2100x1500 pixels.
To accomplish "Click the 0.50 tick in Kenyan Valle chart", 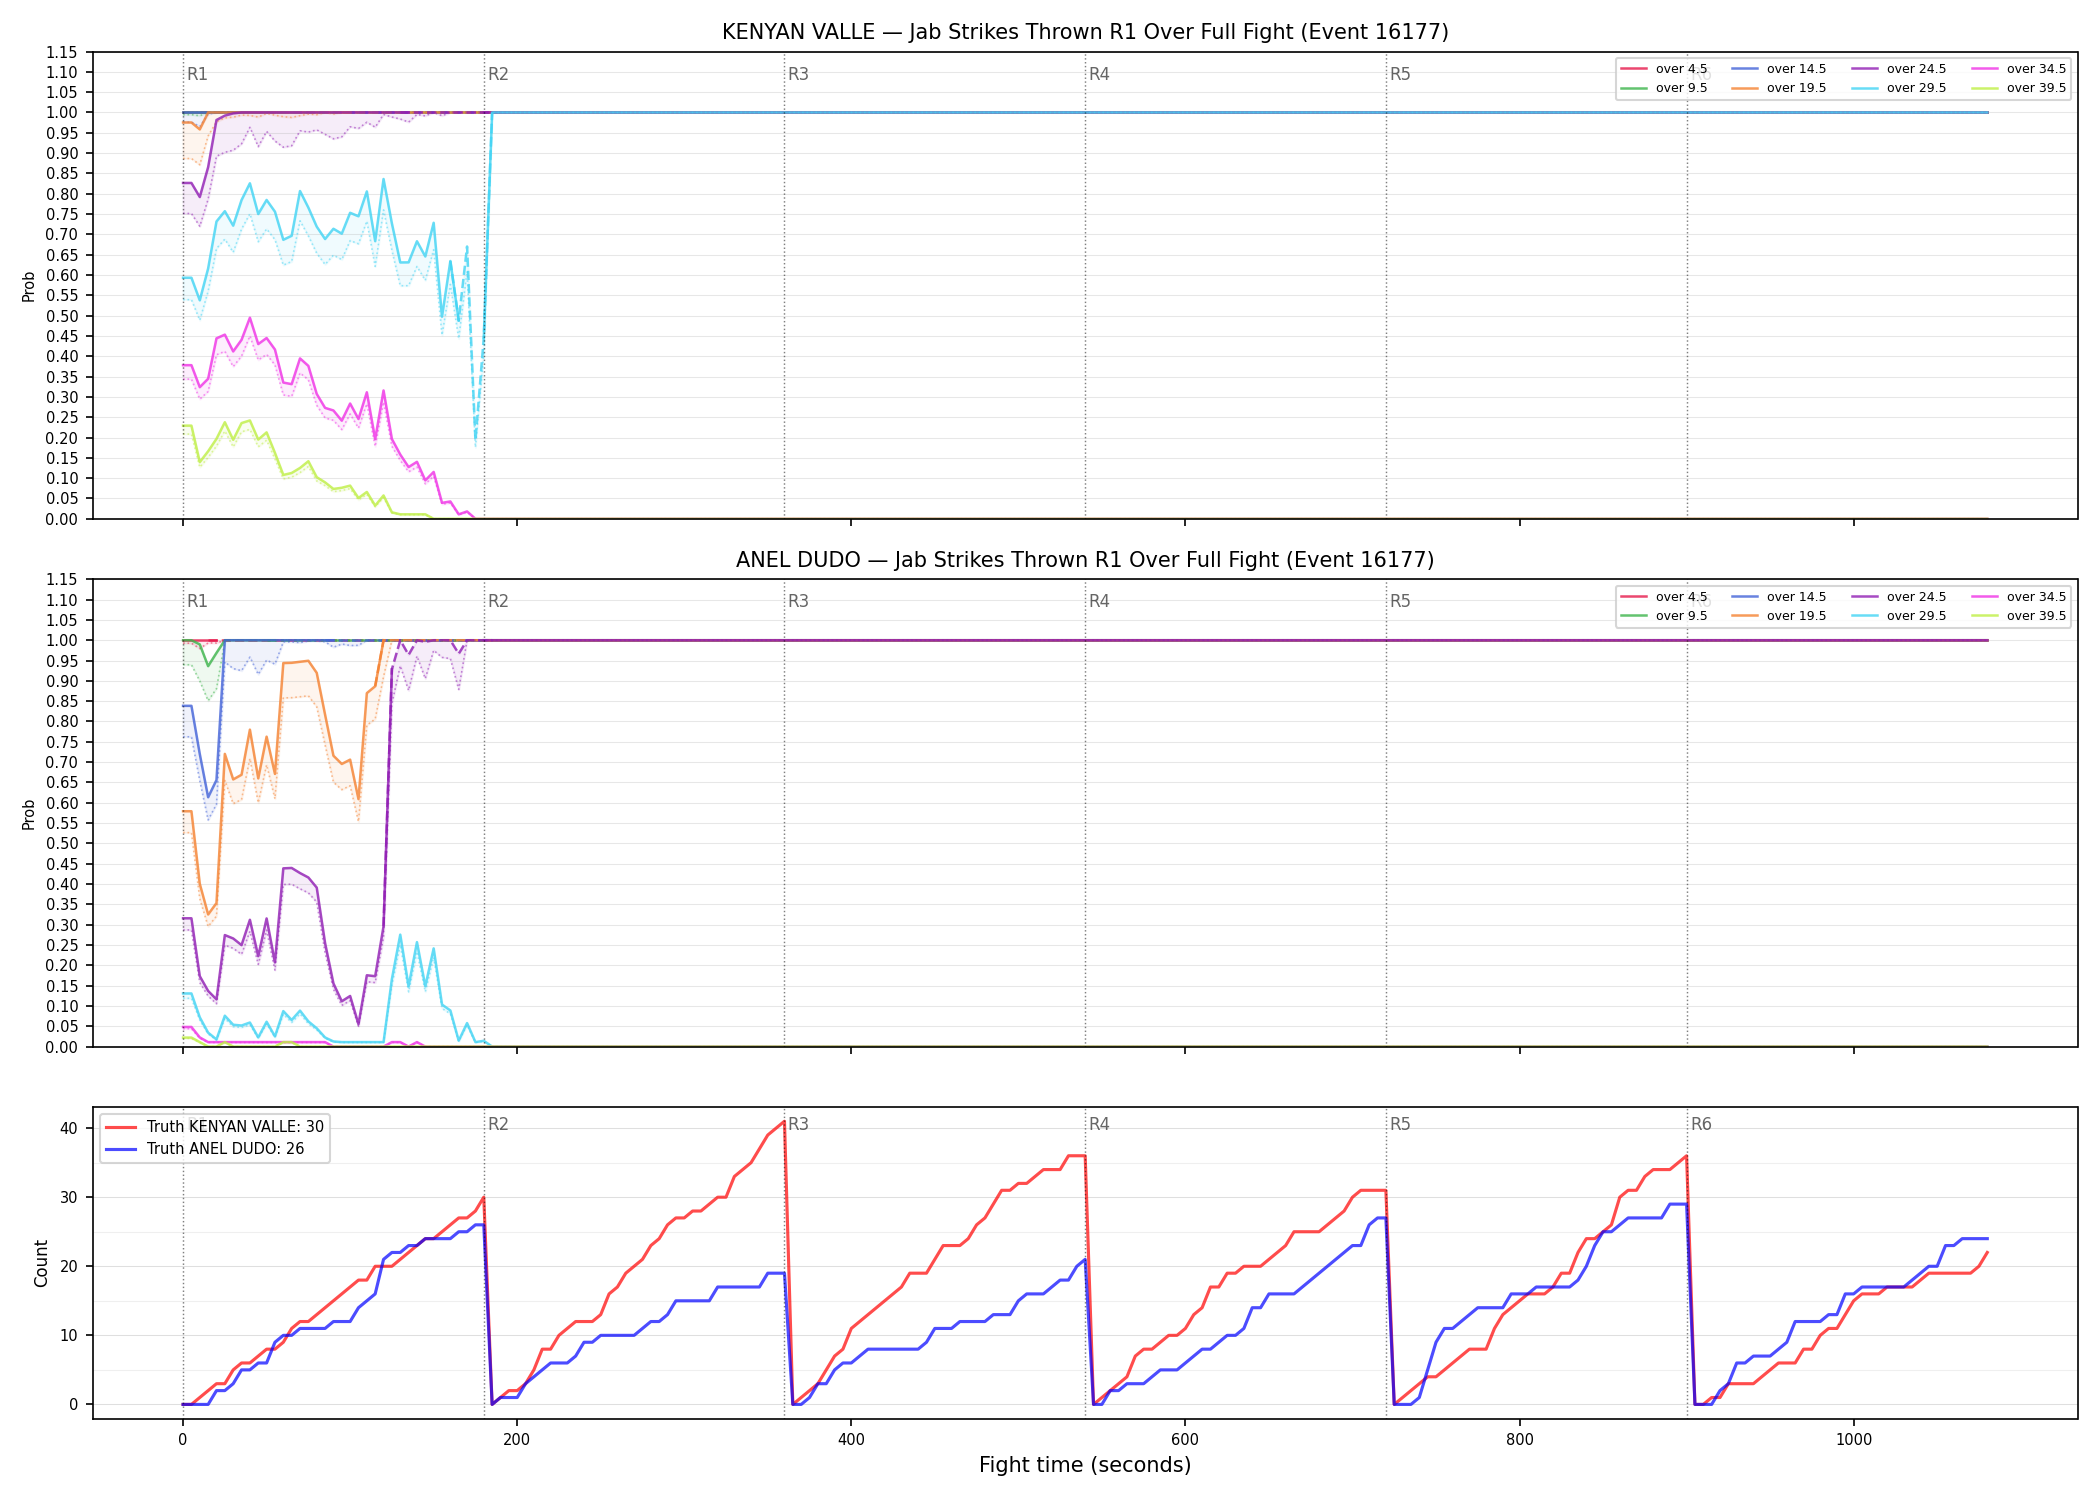I will pyautogui.click(x=61, y=316).
